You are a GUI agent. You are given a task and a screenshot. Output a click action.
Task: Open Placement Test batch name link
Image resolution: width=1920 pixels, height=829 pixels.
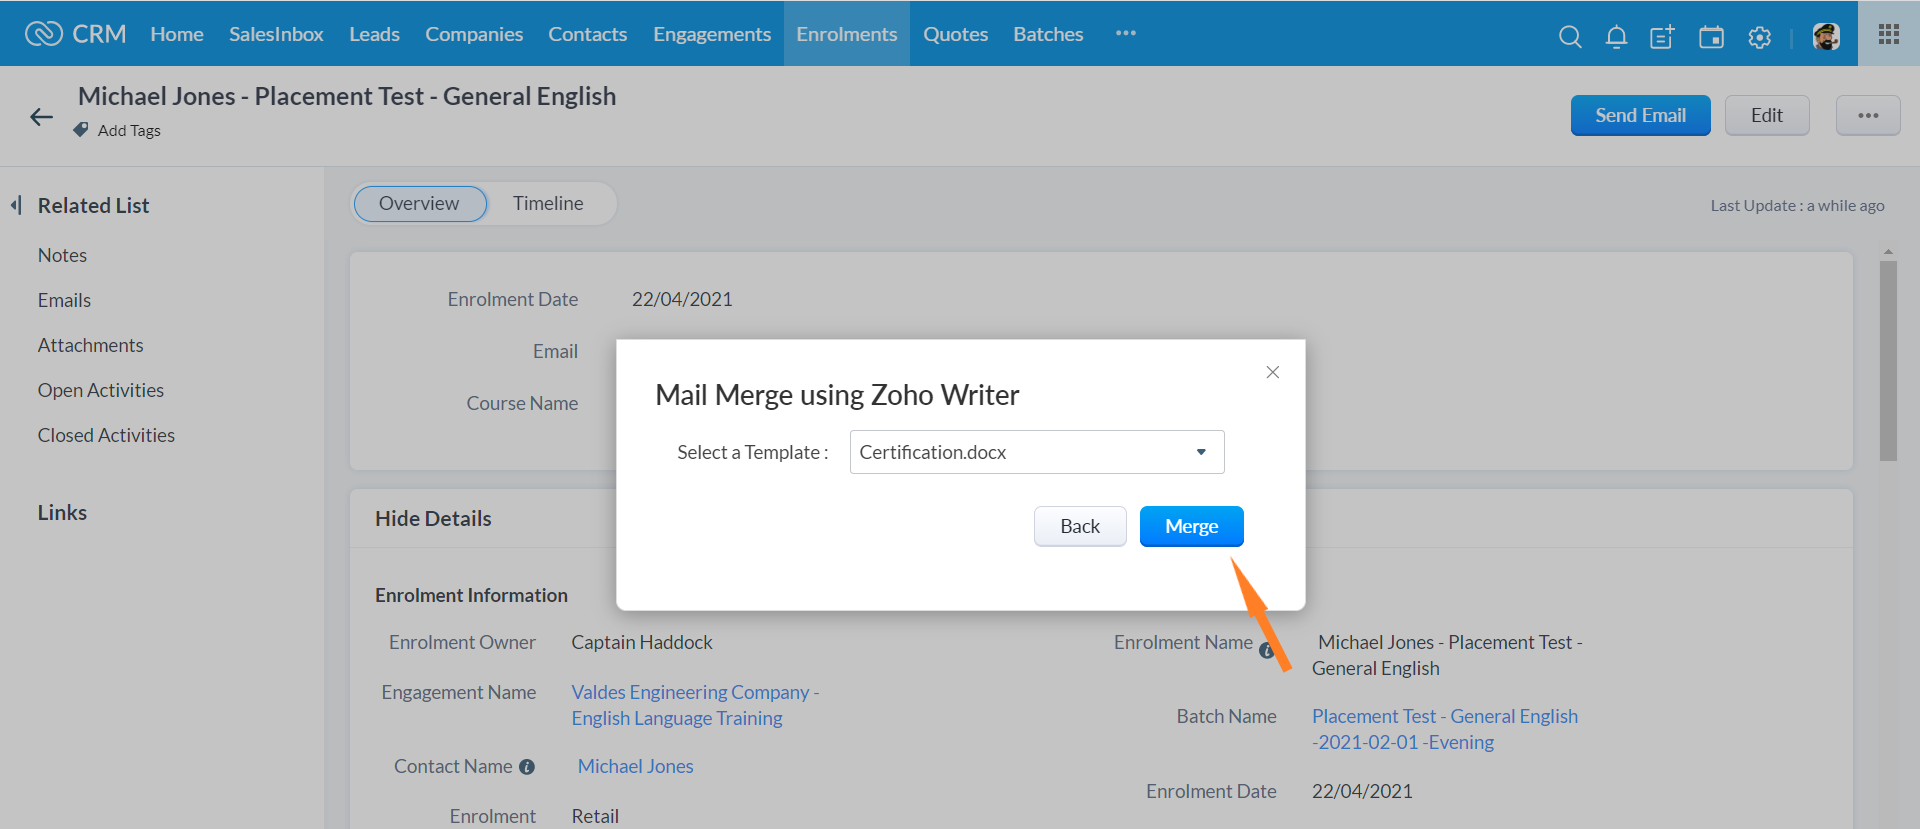click(x=1444, y=729)
